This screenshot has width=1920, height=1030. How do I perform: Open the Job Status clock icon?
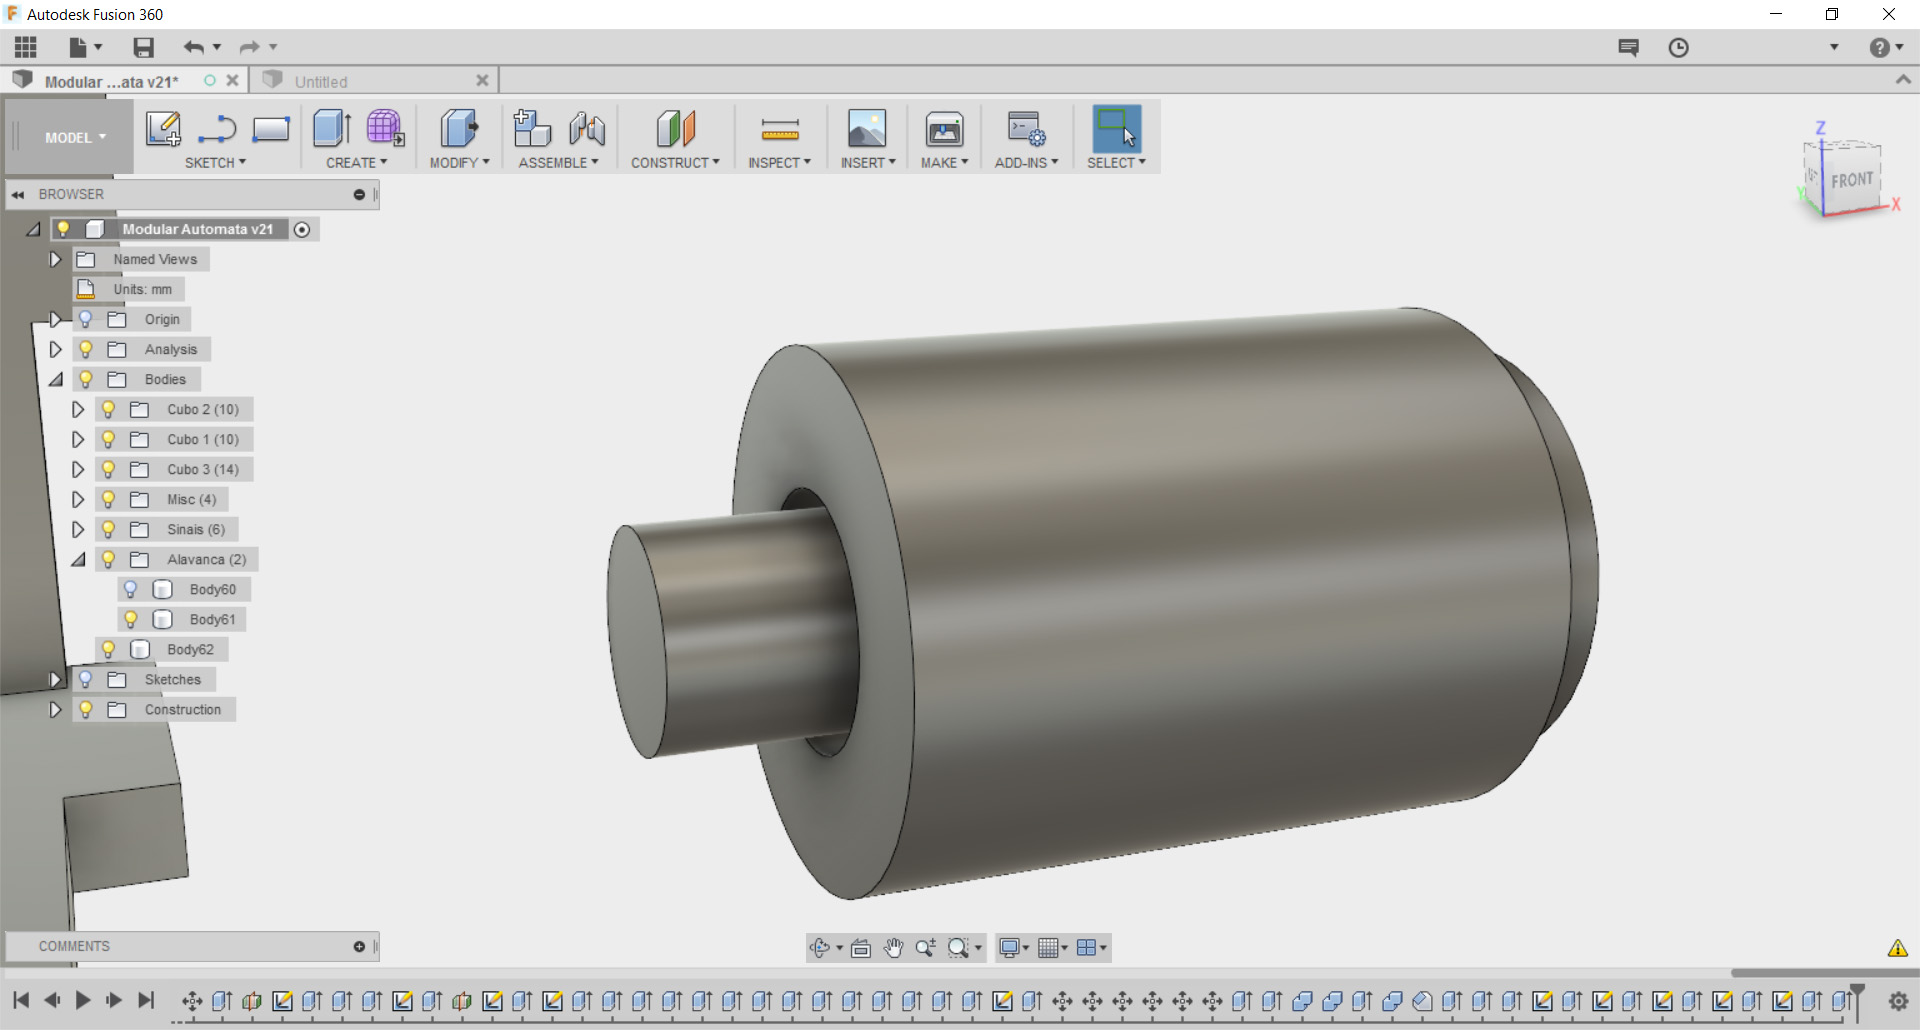[1678, 47]
